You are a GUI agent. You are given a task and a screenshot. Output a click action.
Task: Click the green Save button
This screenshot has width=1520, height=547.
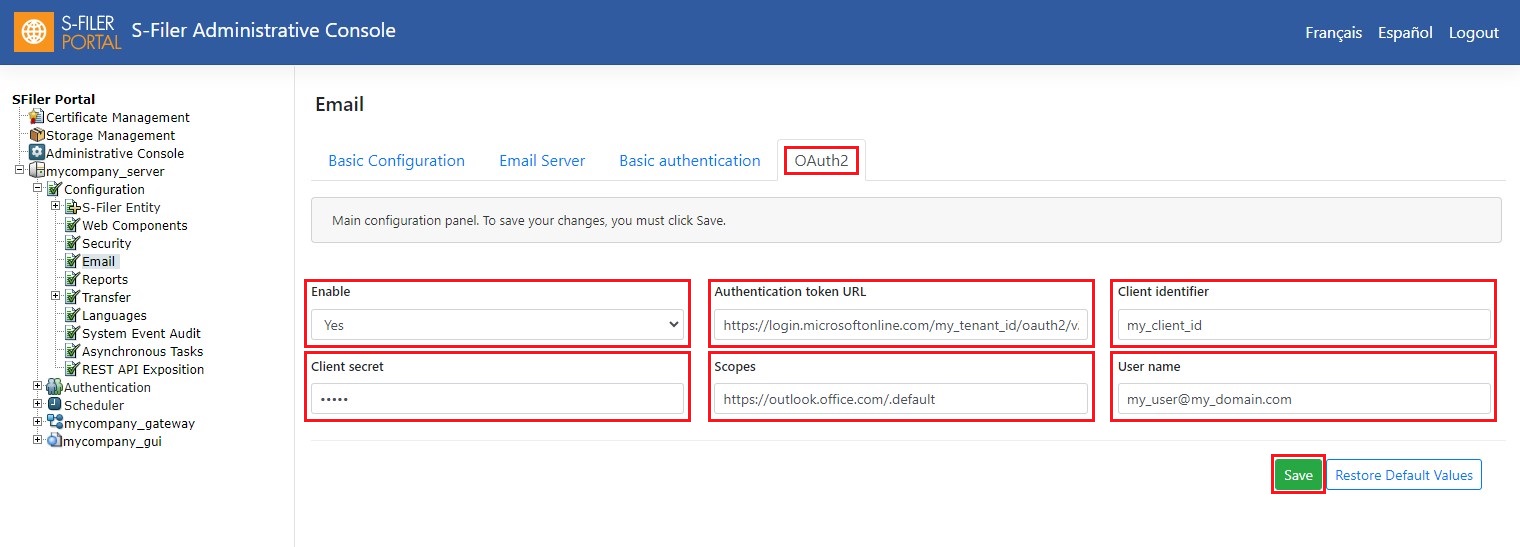coord(1298,475)
